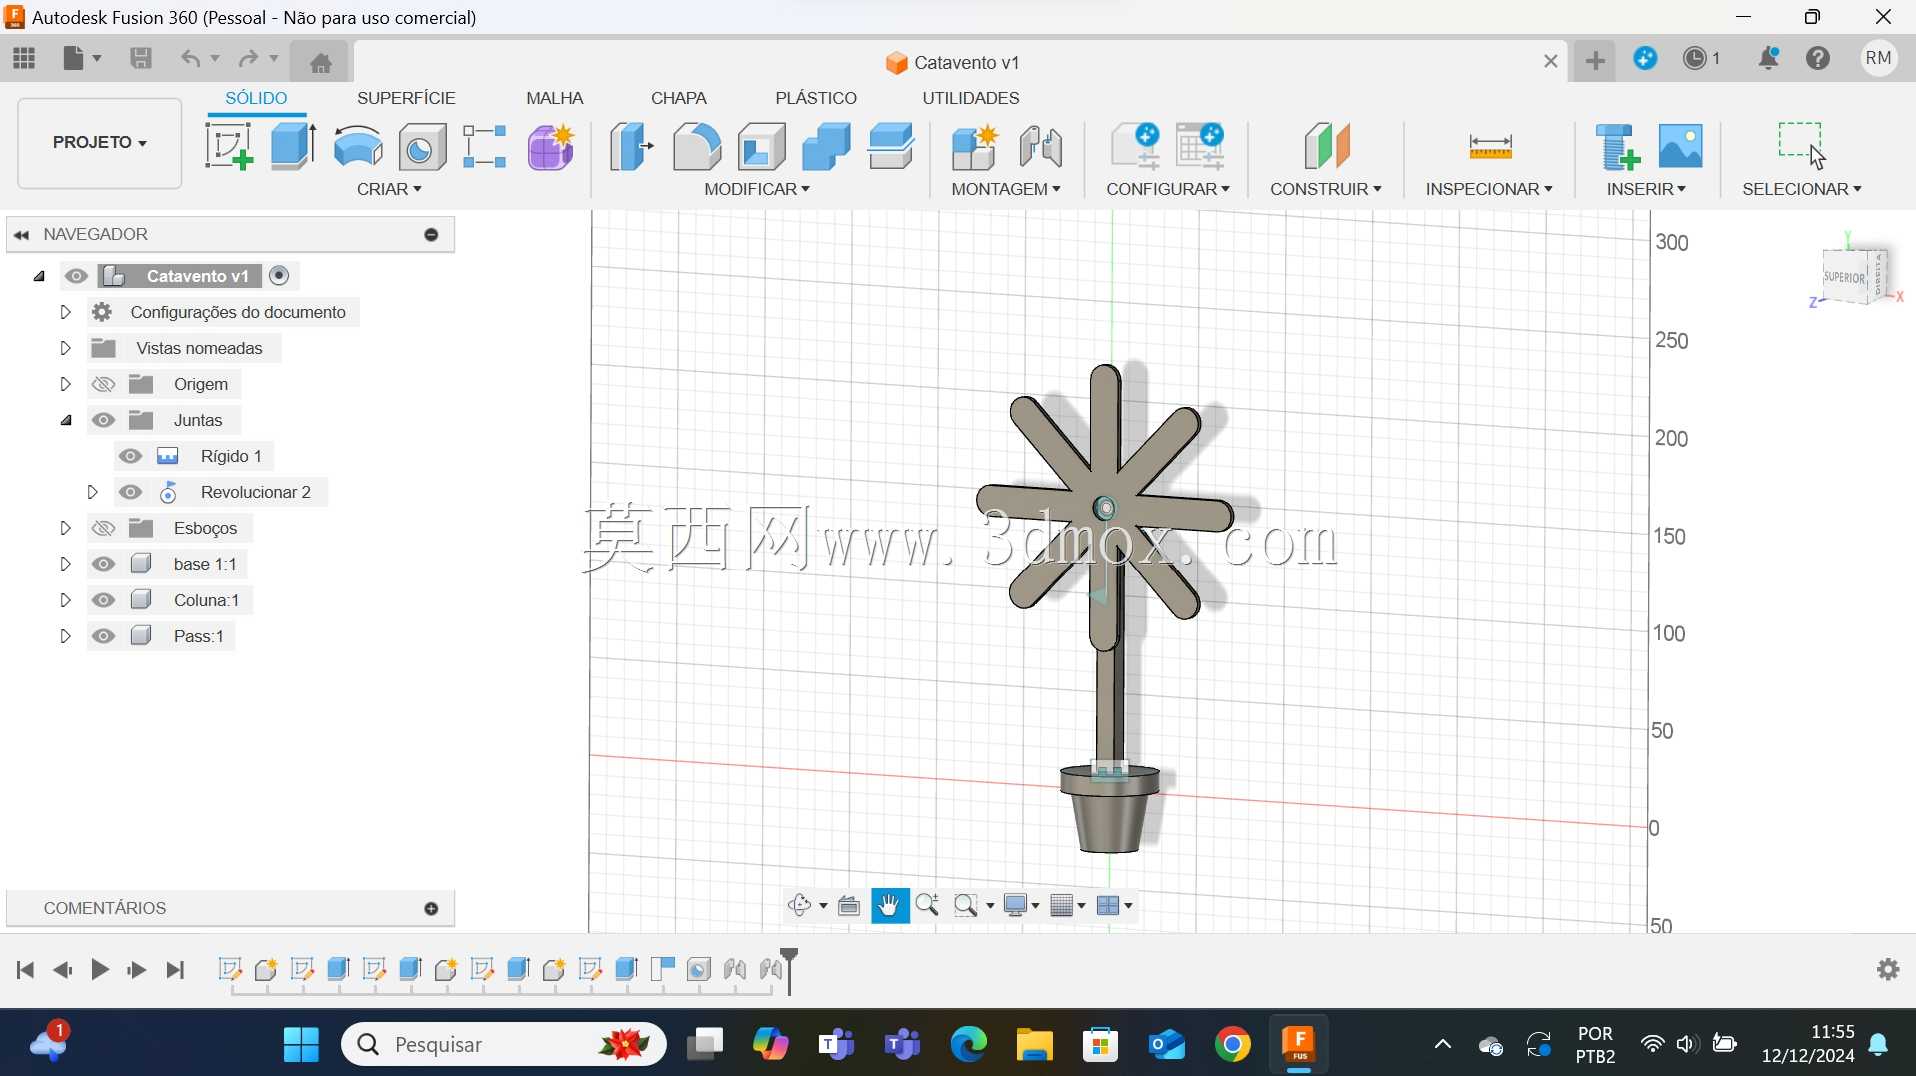Screen dimensions: 1916x1076
Task: Play the timeline animation
Action: pos(100,969)
